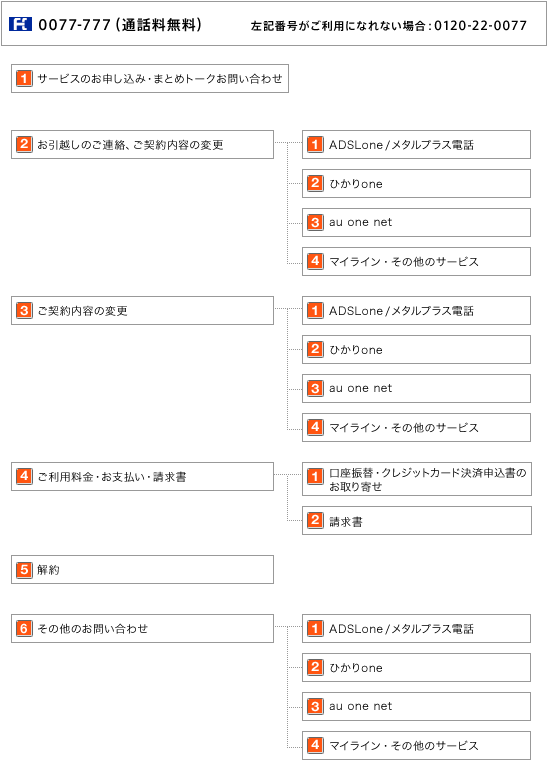Click the 0077-777 (通話料無料) phone number

(120, 25)
